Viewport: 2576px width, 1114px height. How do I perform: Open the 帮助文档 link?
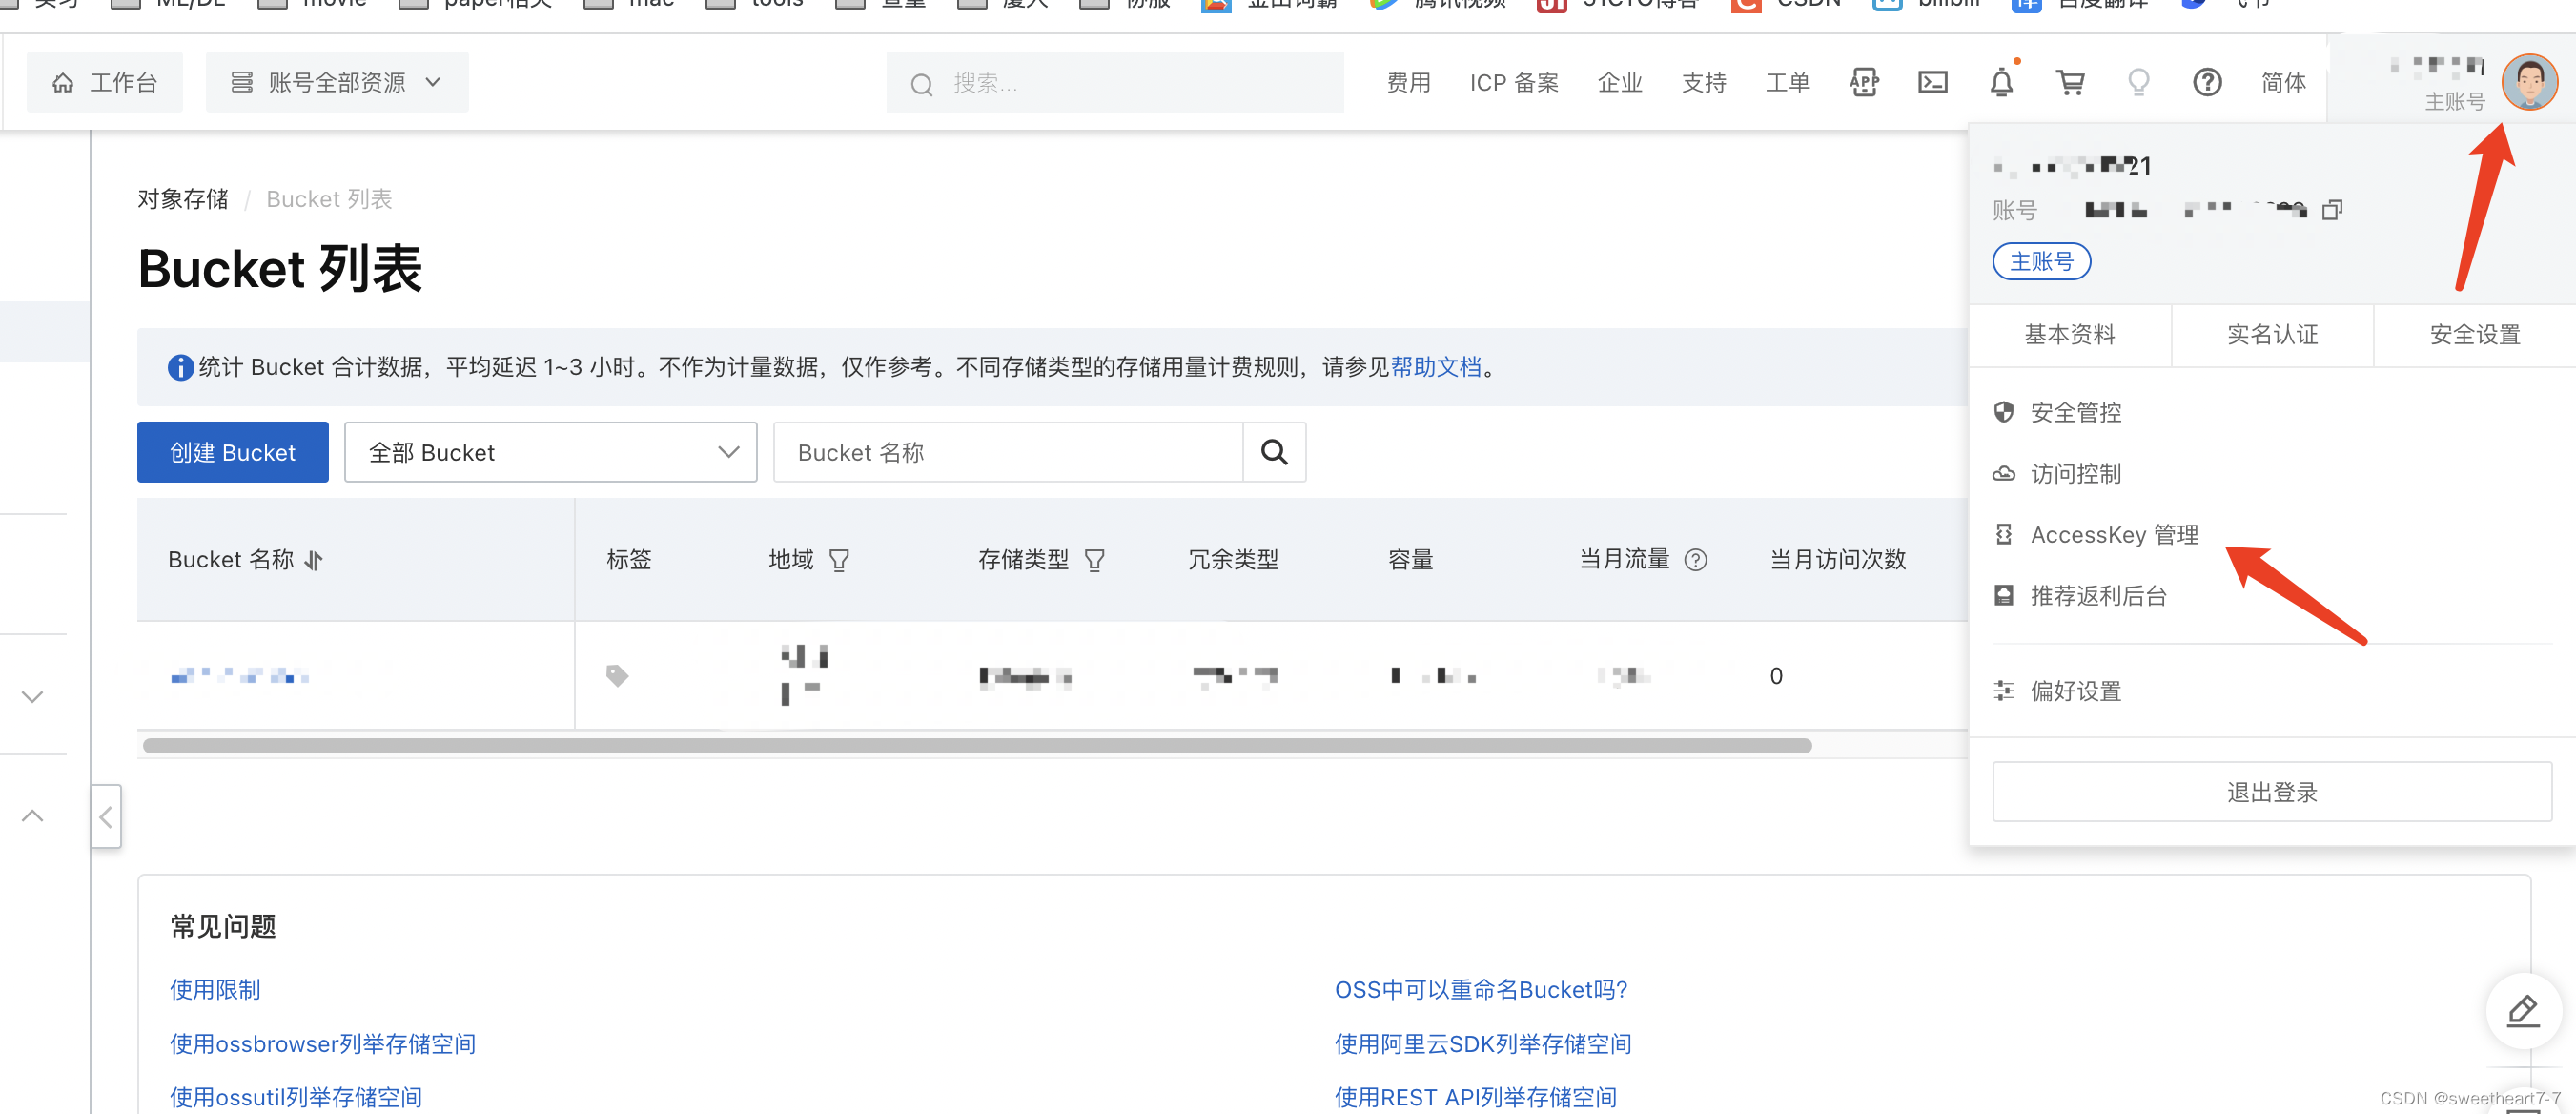tap(1436, 367)
